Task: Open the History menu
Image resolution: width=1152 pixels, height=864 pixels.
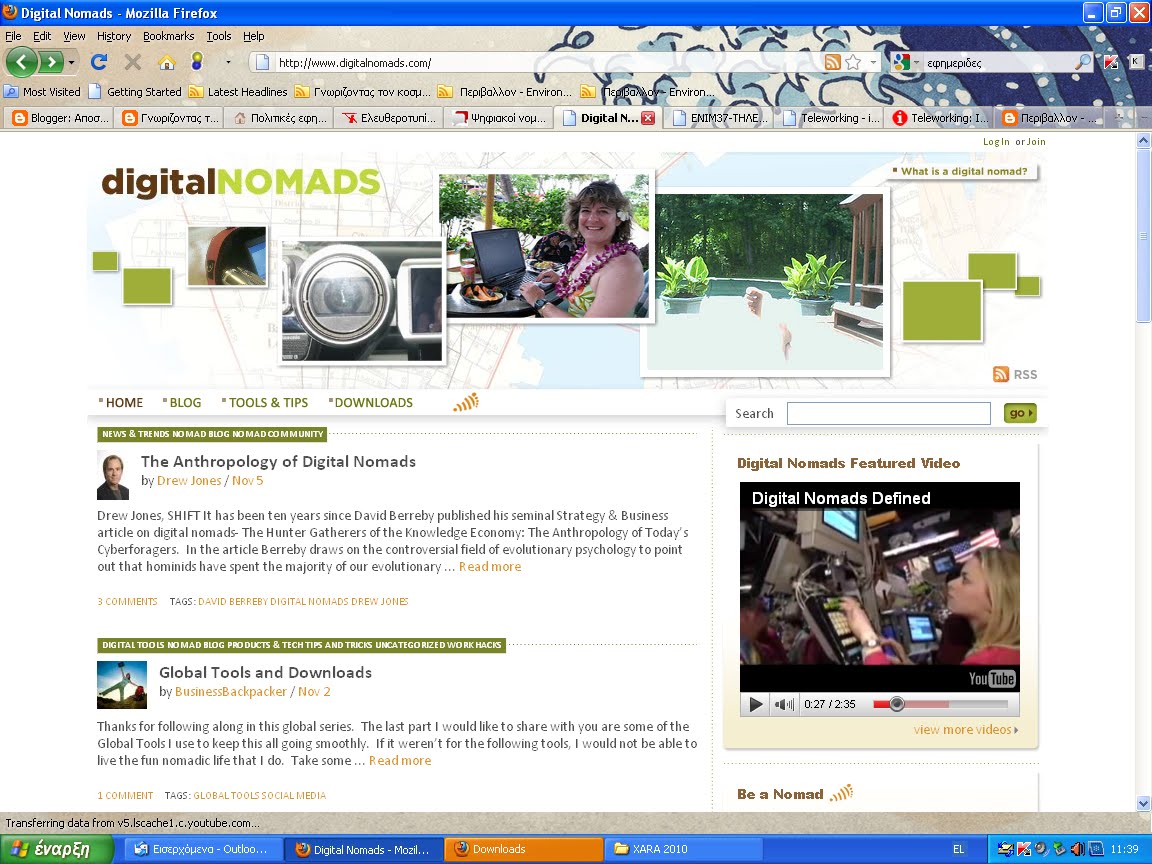Action: tap(114, 36)
